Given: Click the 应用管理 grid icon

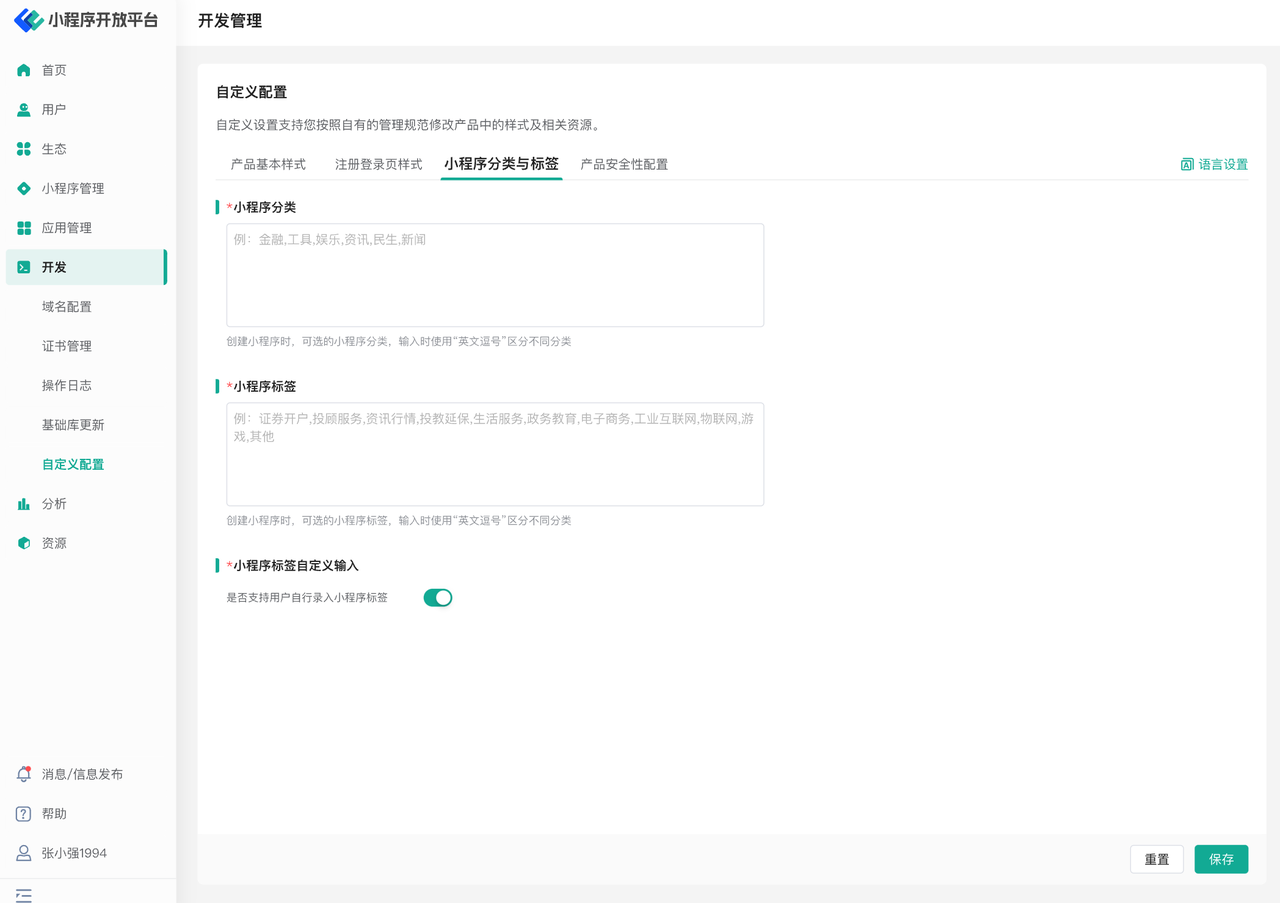Looking at the screenshot, I should (24, 228).
